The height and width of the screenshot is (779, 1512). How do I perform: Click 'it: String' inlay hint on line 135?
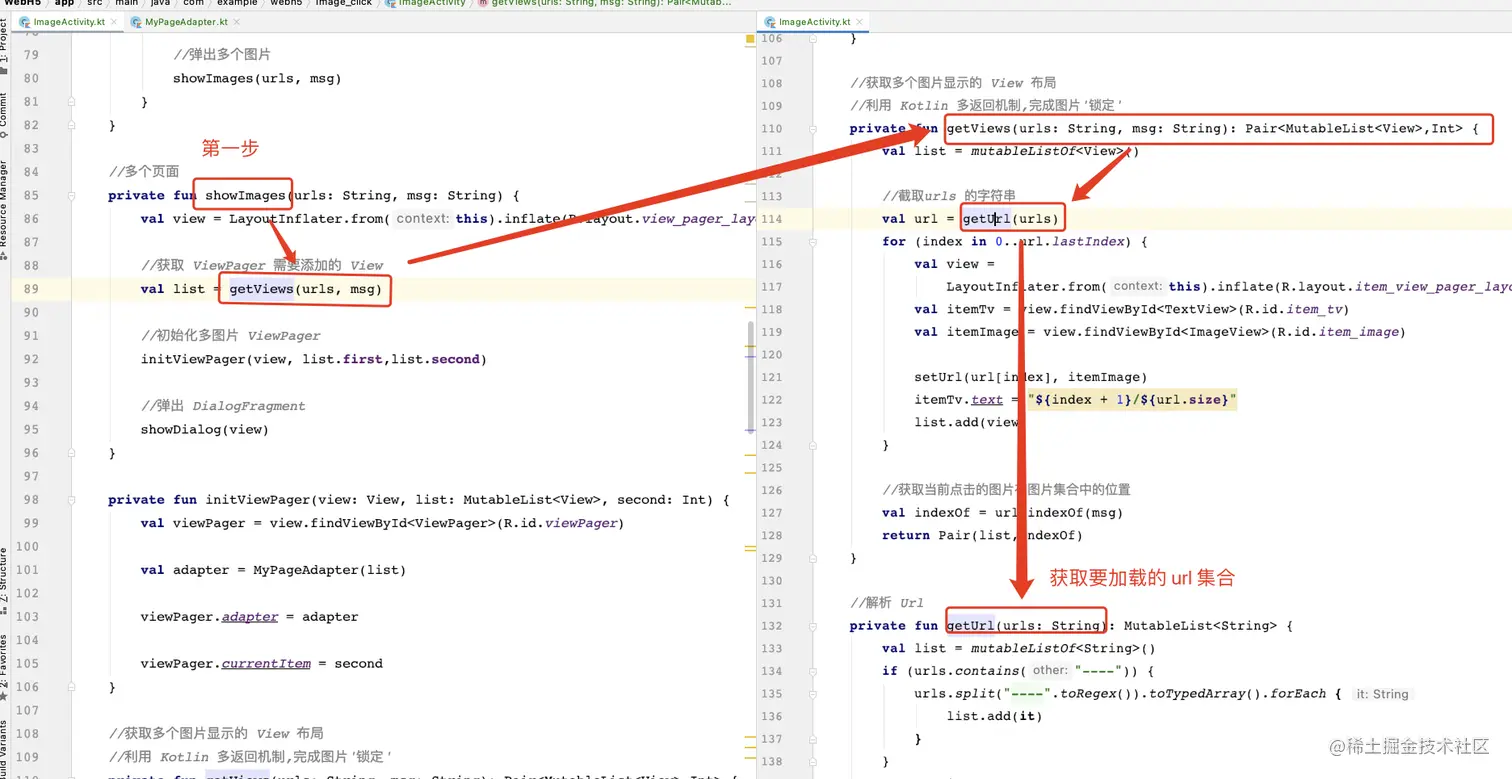(1382, 694)
